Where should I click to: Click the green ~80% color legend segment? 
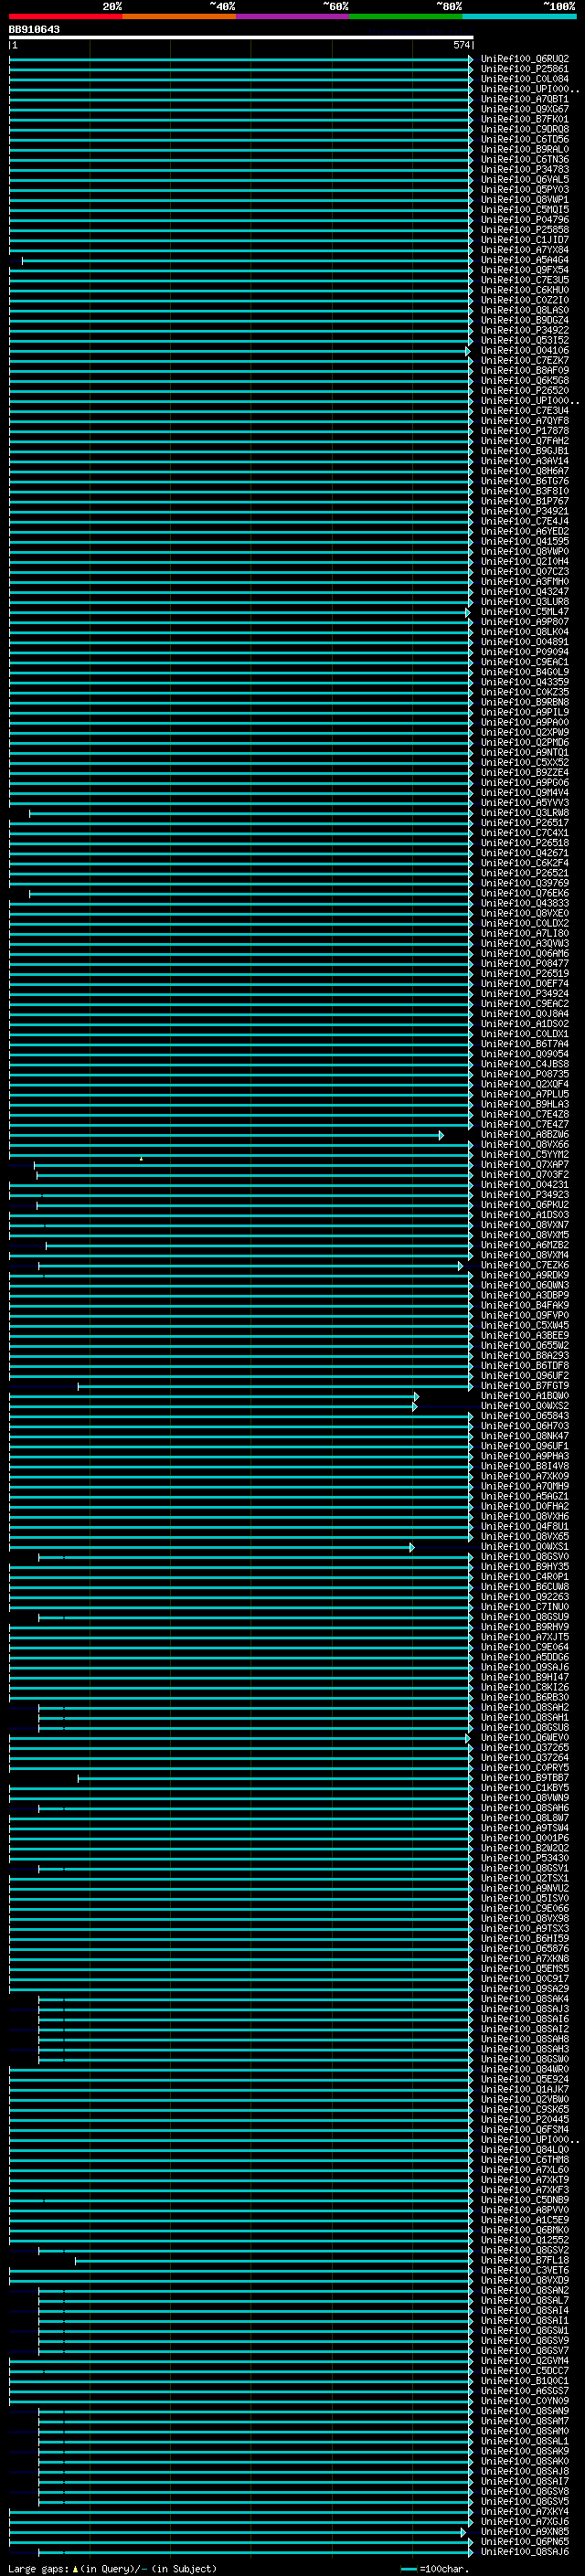[406, 16]
